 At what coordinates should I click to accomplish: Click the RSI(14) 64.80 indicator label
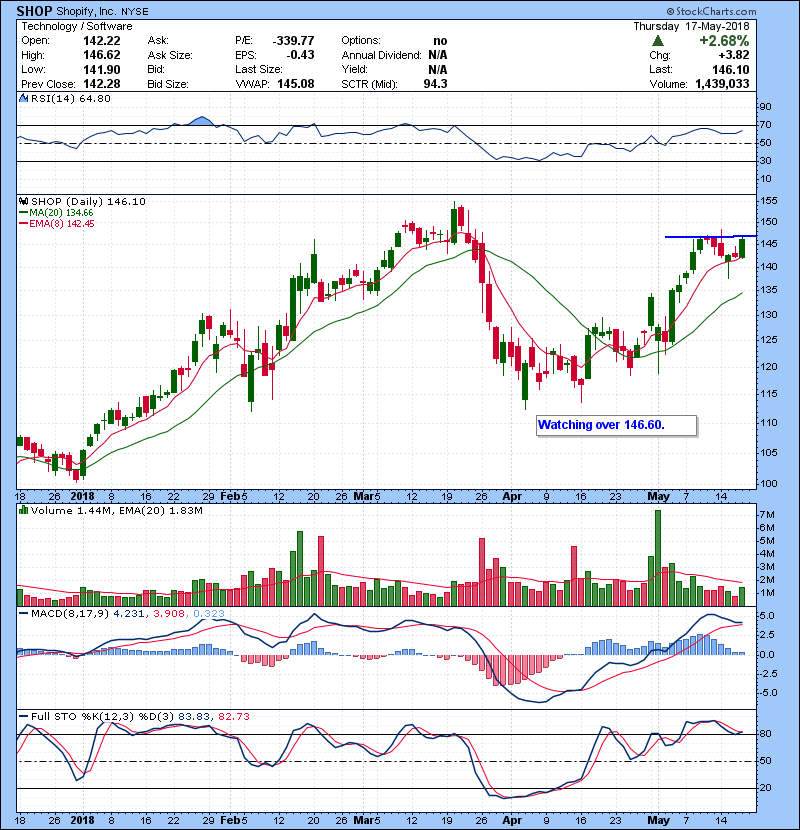pyautogui.click(x=71, y=98)
